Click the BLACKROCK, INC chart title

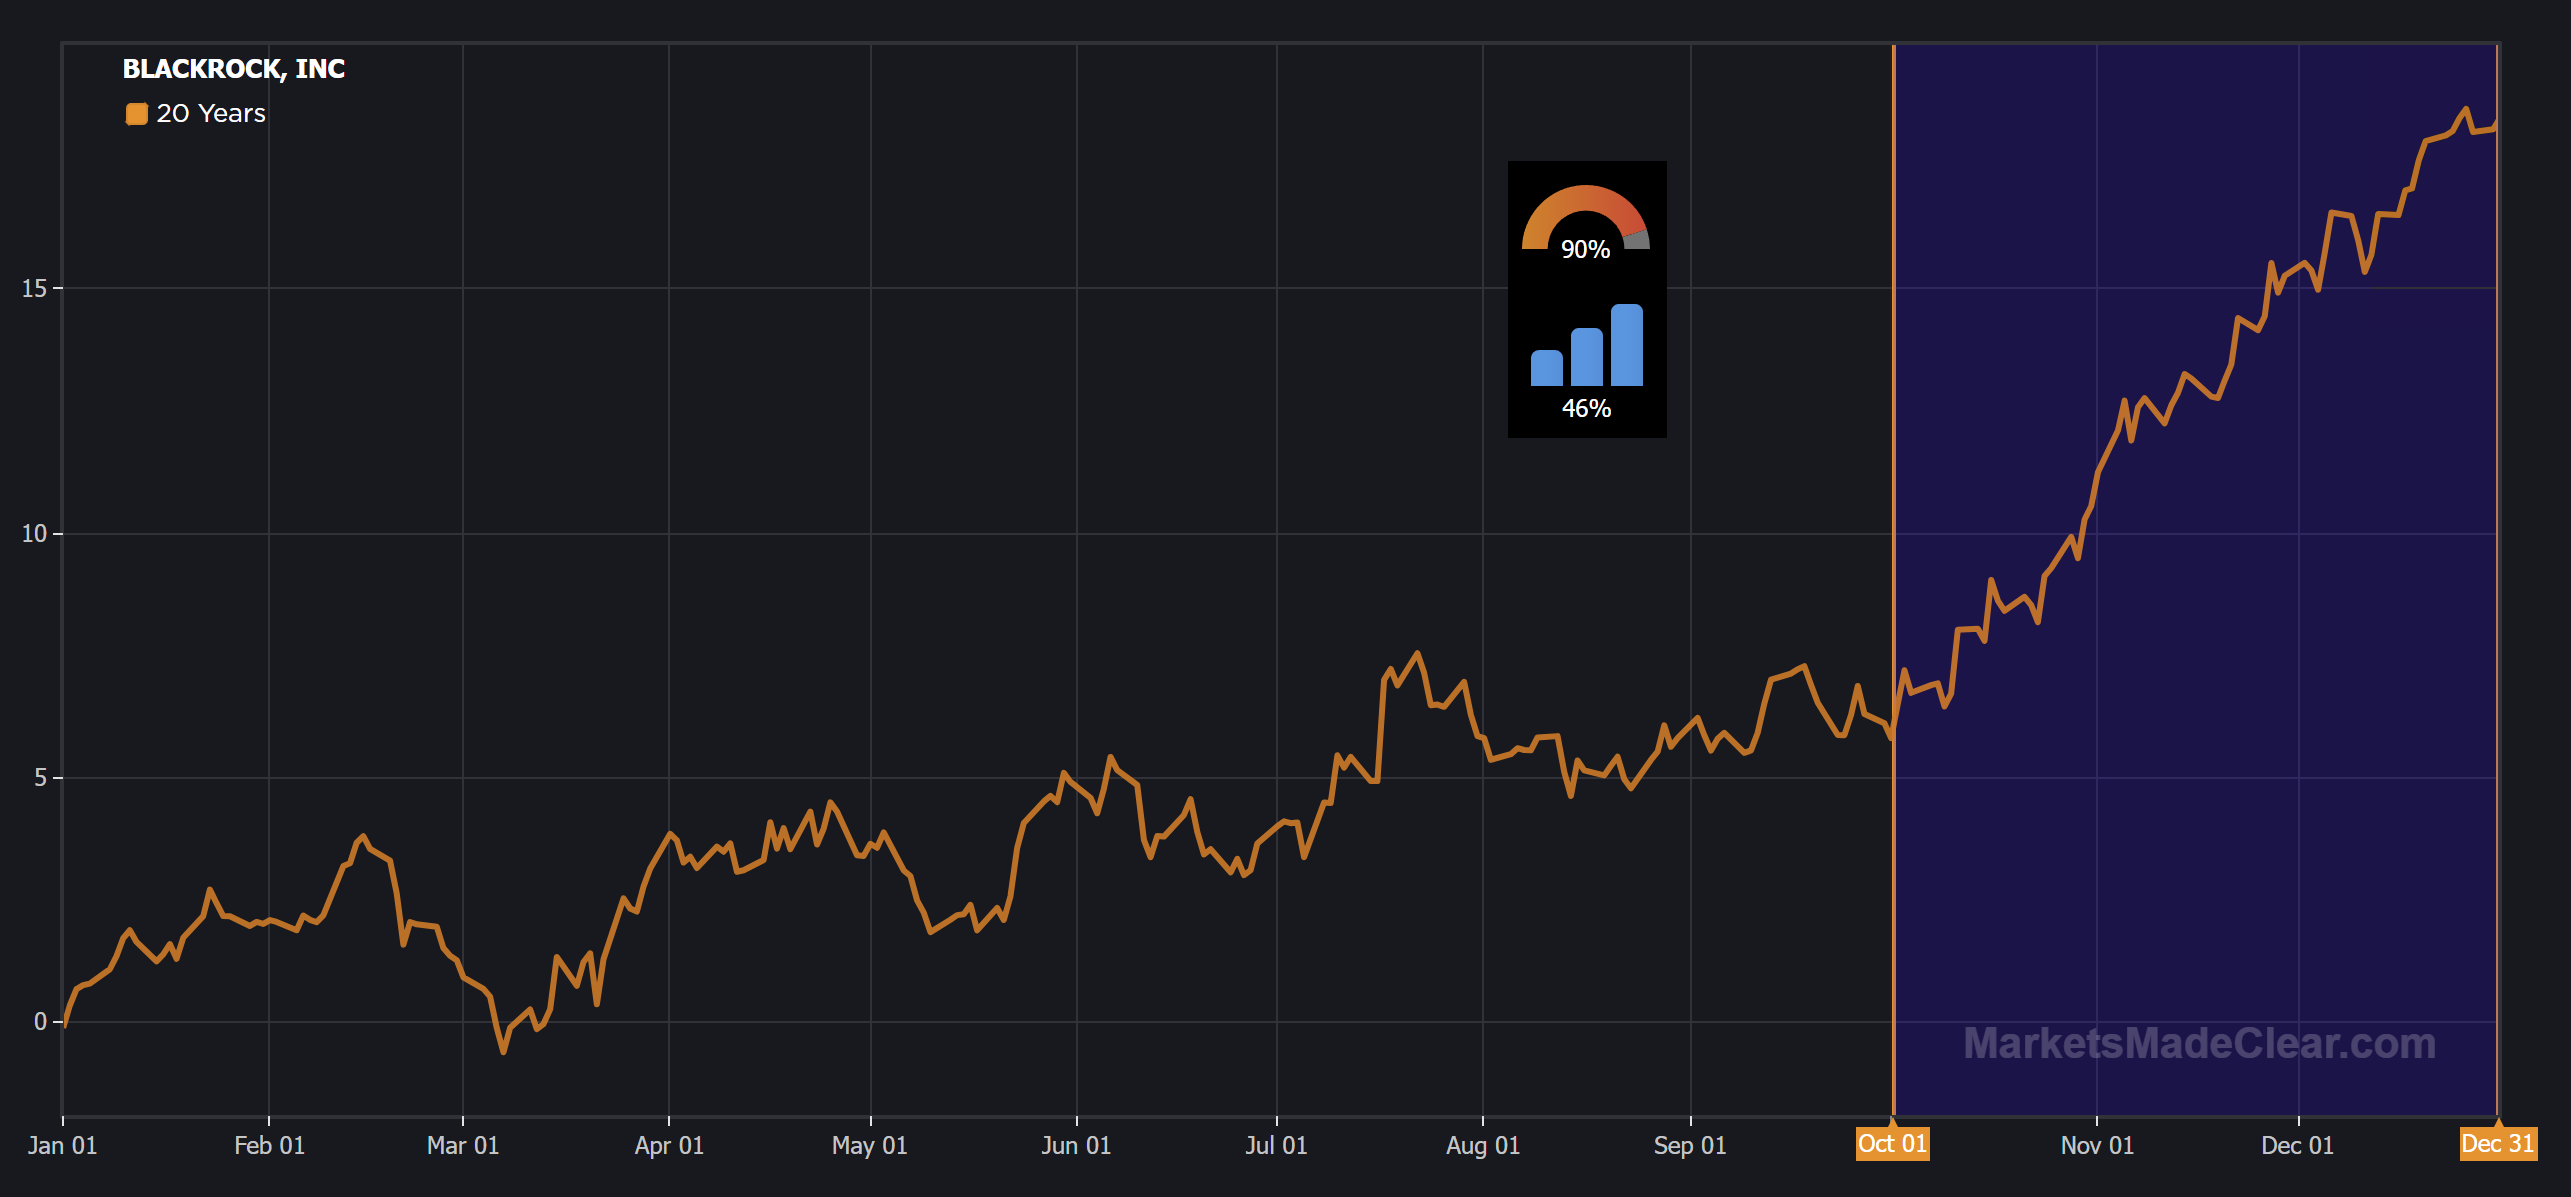pyautogui.click(x=234, y=69)
